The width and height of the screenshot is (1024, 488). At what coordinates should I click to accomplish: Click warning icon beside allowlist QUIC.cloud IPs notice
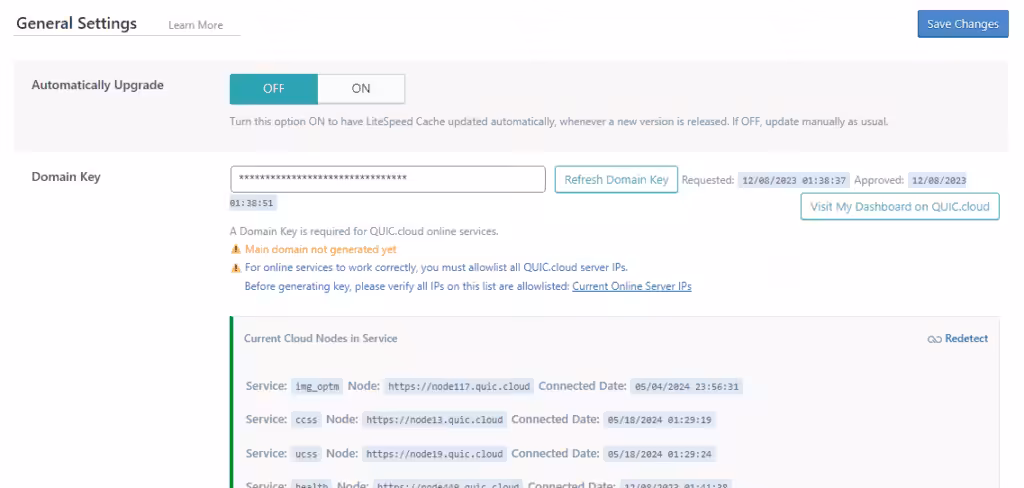[x=236, y=268]
